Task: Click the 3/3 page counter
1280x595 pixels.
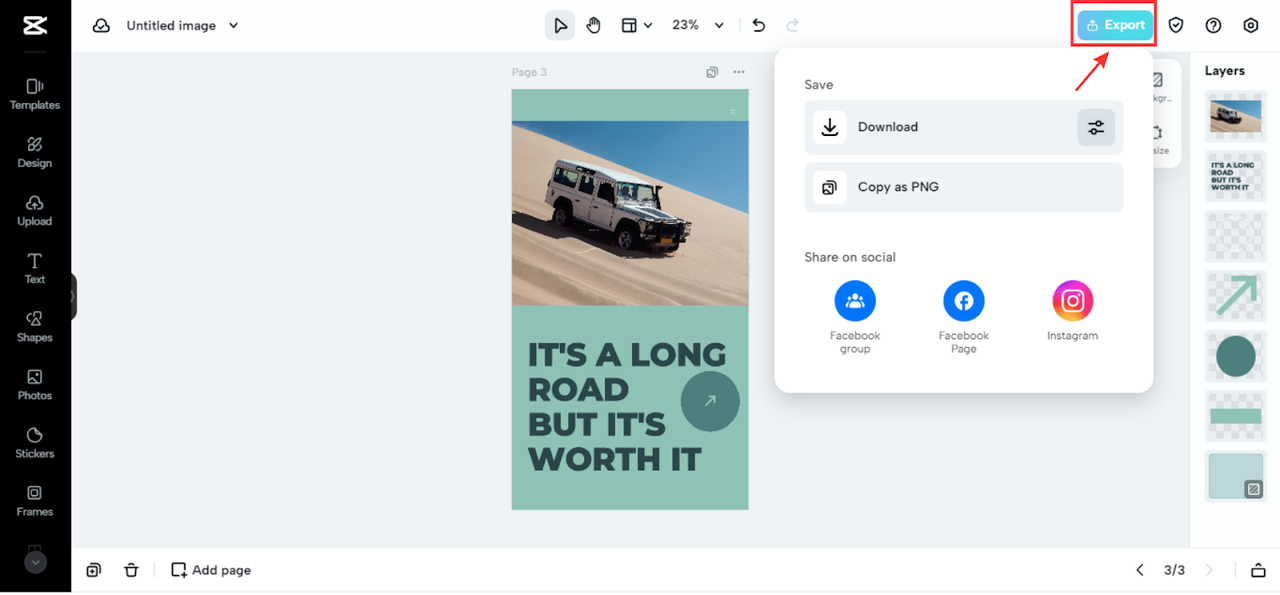Action: [x=1174, y=570]
